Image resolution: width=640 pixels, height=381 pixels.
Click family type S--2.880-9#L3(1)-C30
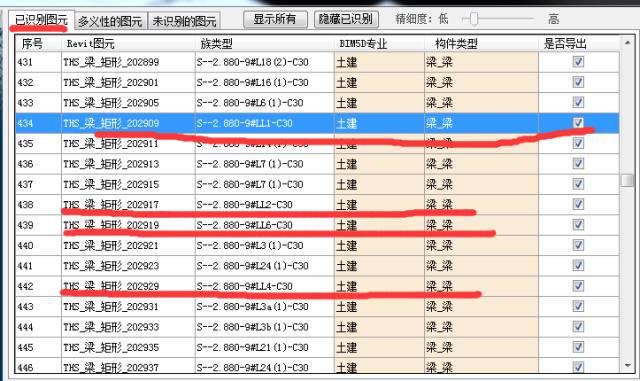[250, 245]
